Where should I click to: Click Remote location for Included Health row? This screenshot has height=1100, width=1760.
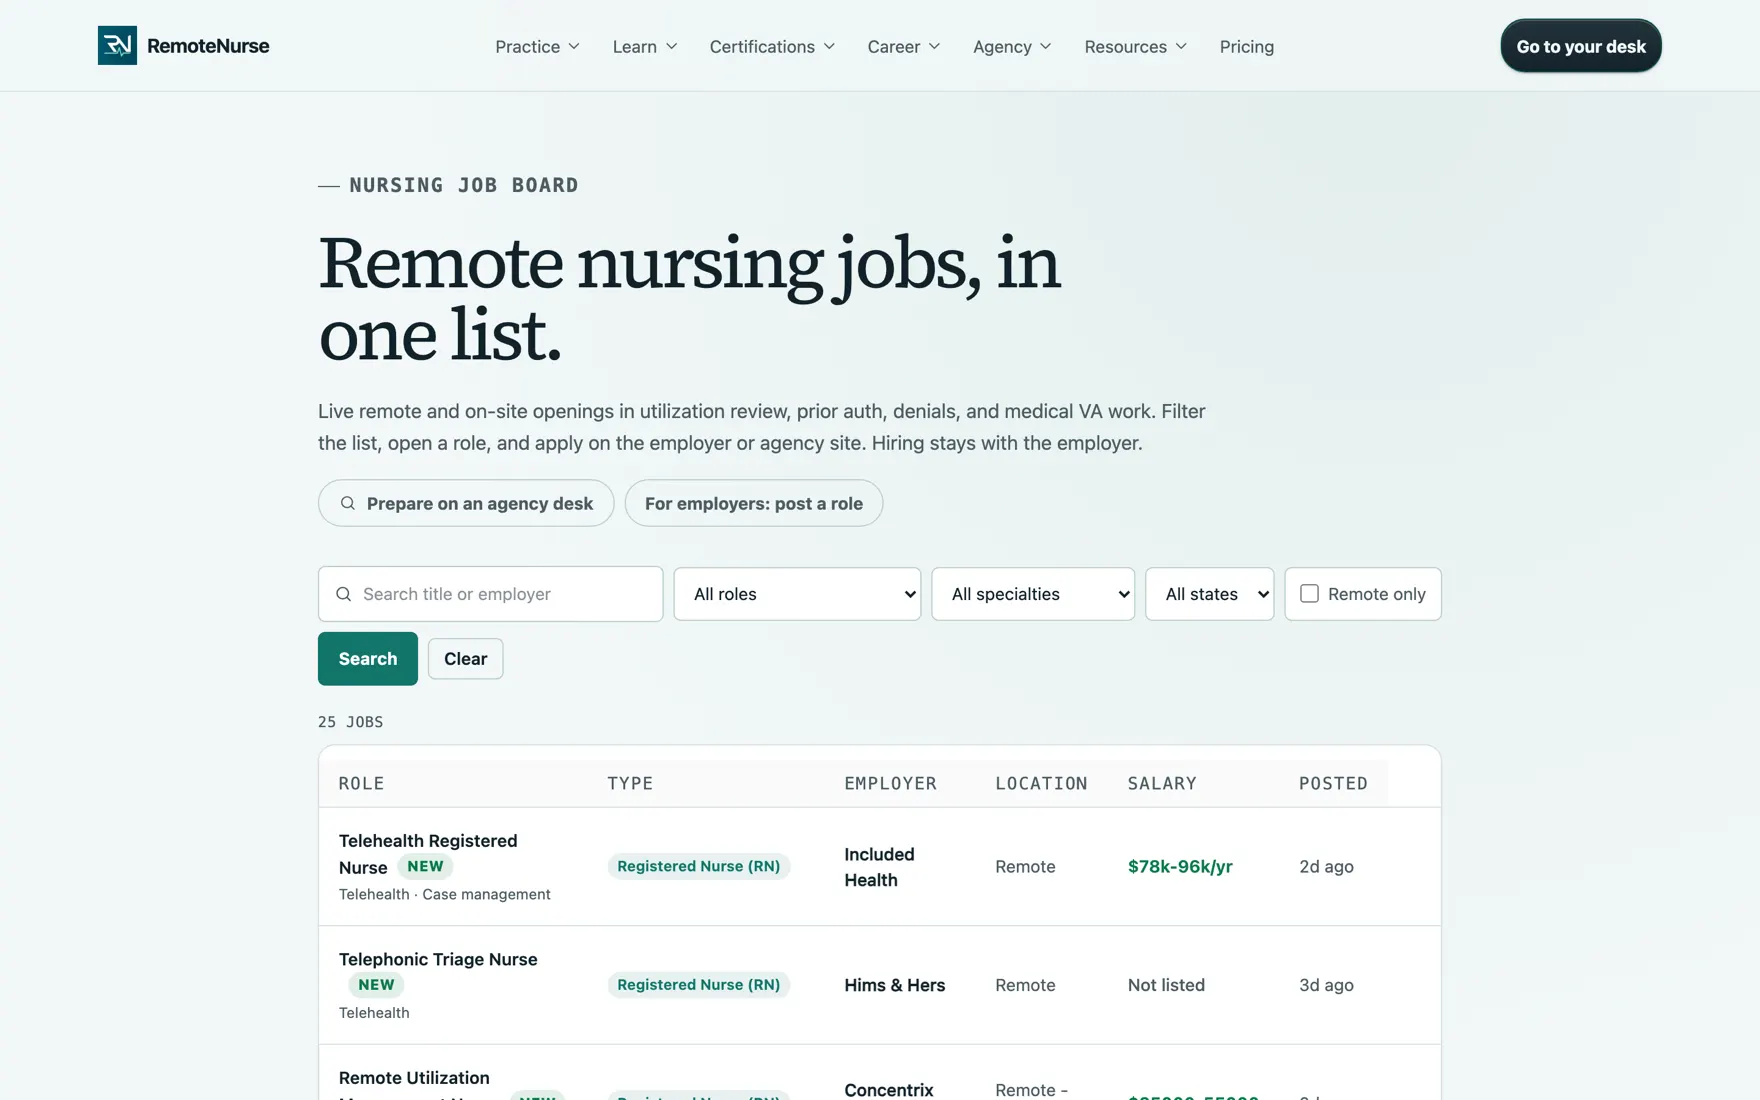pyautogui.click(x=1025, y=867)
